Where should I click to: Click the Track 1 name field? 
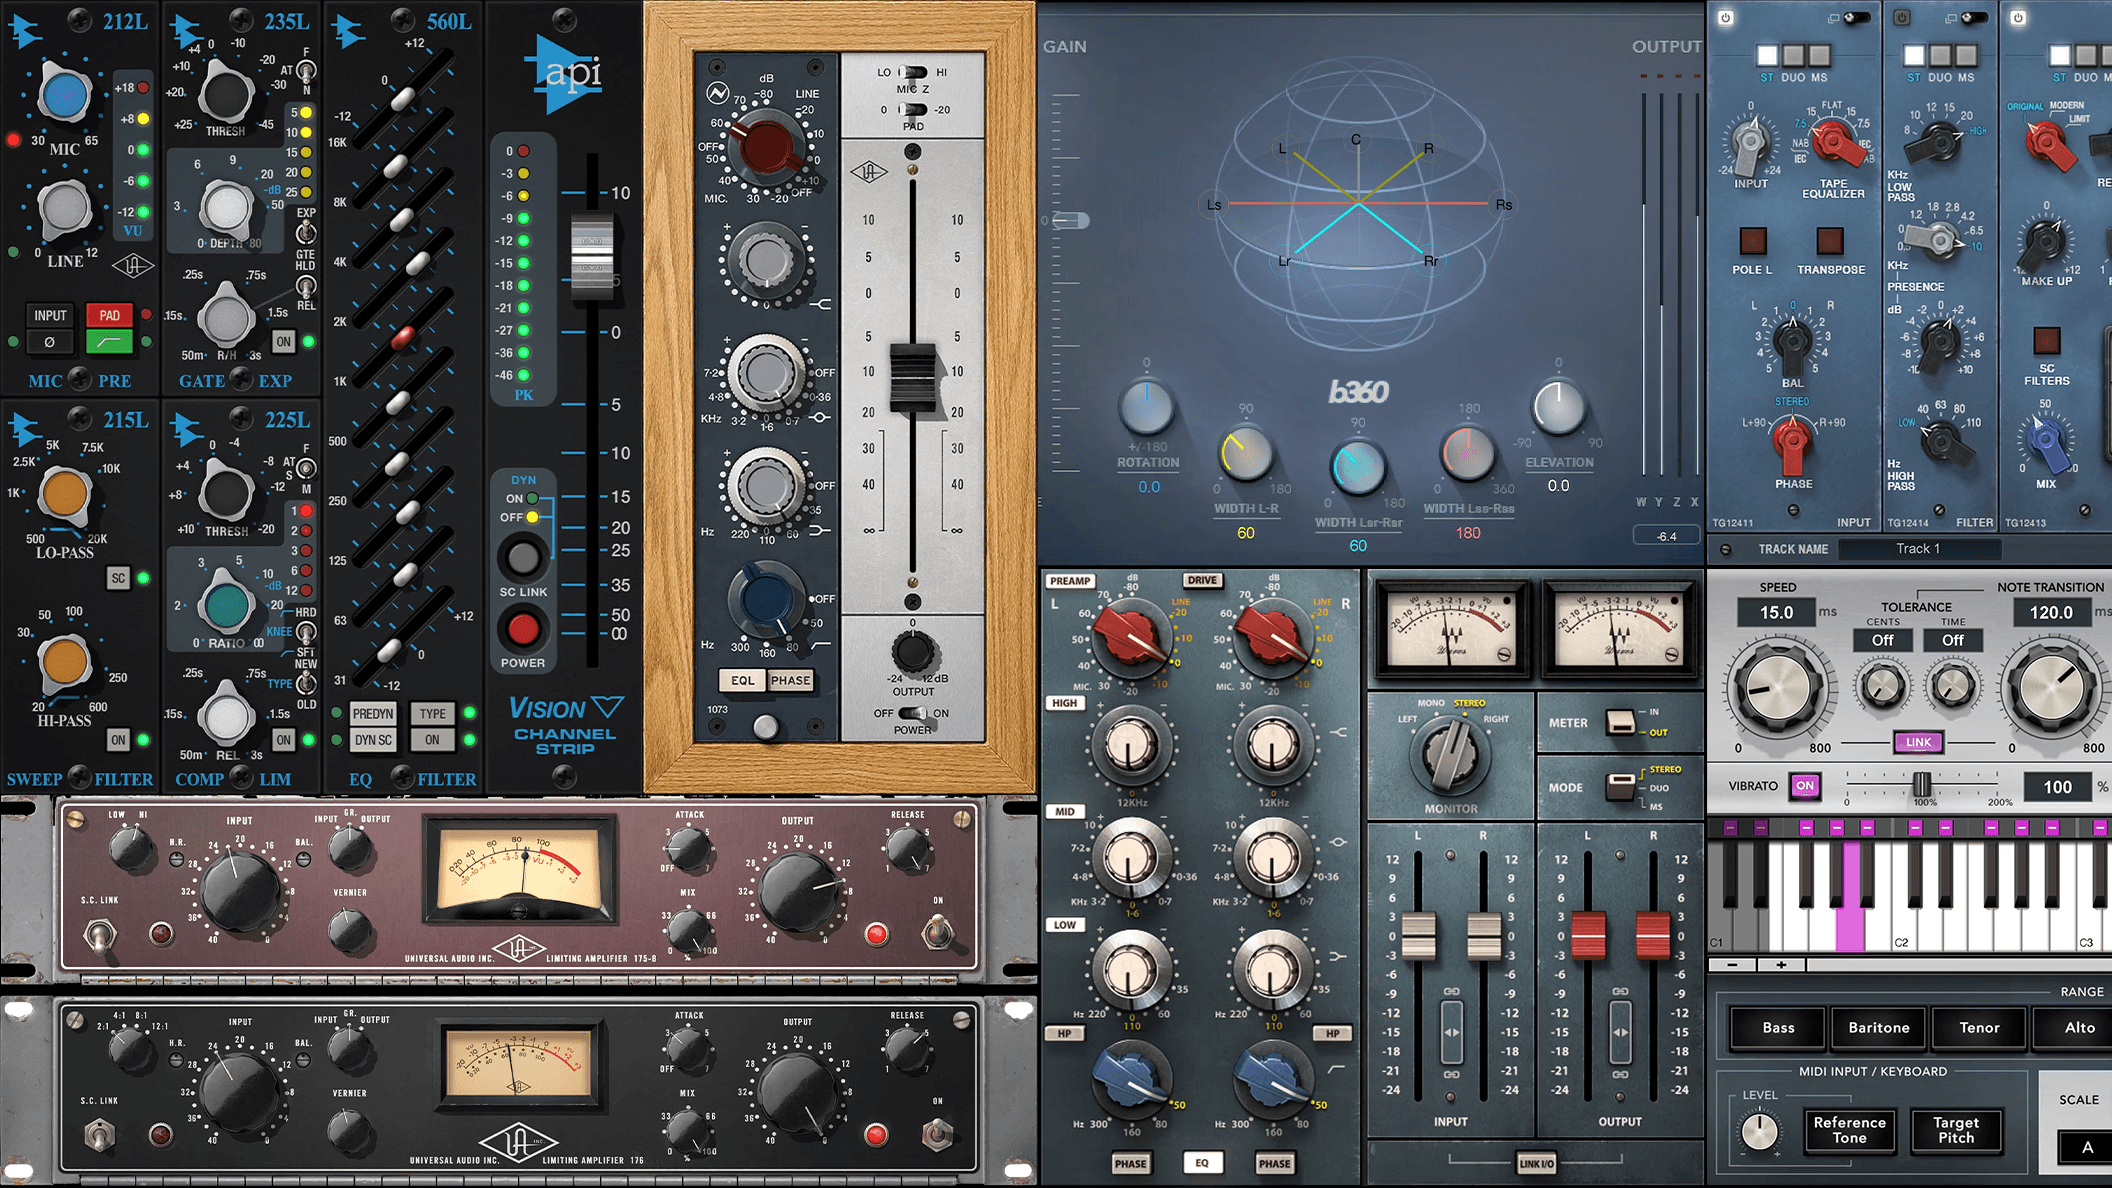pyautogui.click(x=1920, y=548)
